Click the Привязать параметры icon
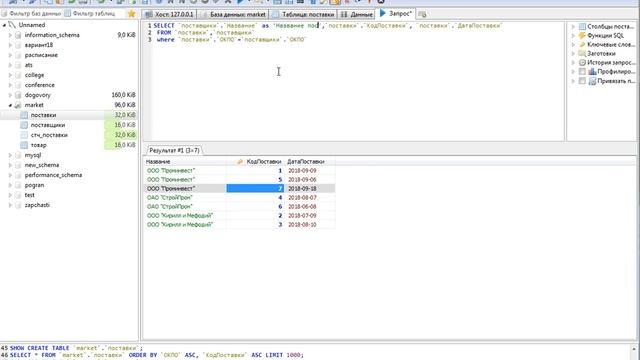Viewport: 640px width, 360px height. coord(592,81)
